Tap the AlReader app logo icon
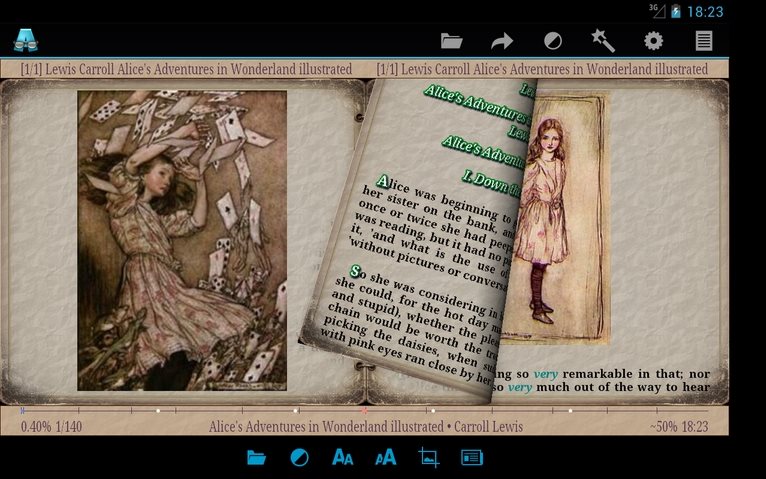The height and width of the screenshot is (479, 766). click(25, 40)
